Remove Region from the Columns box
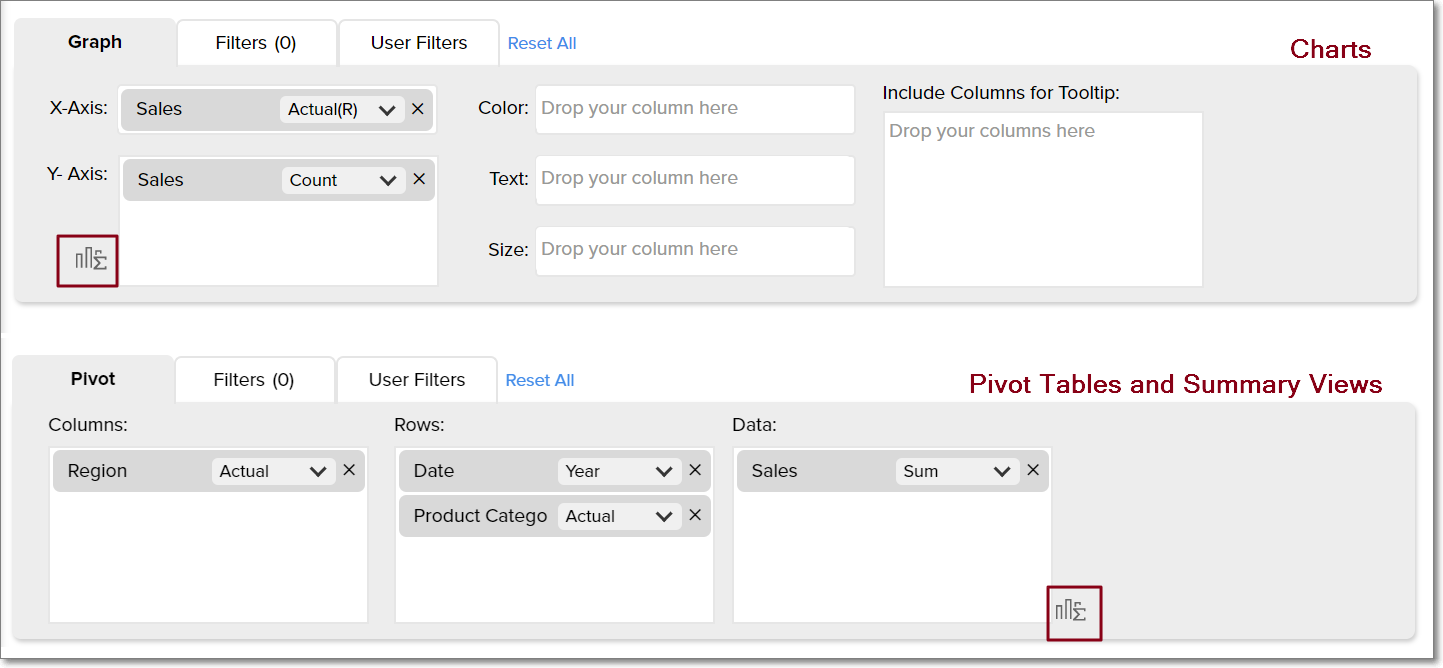Viewport: 1443px width, 668px height. click(x=349, y=470)
